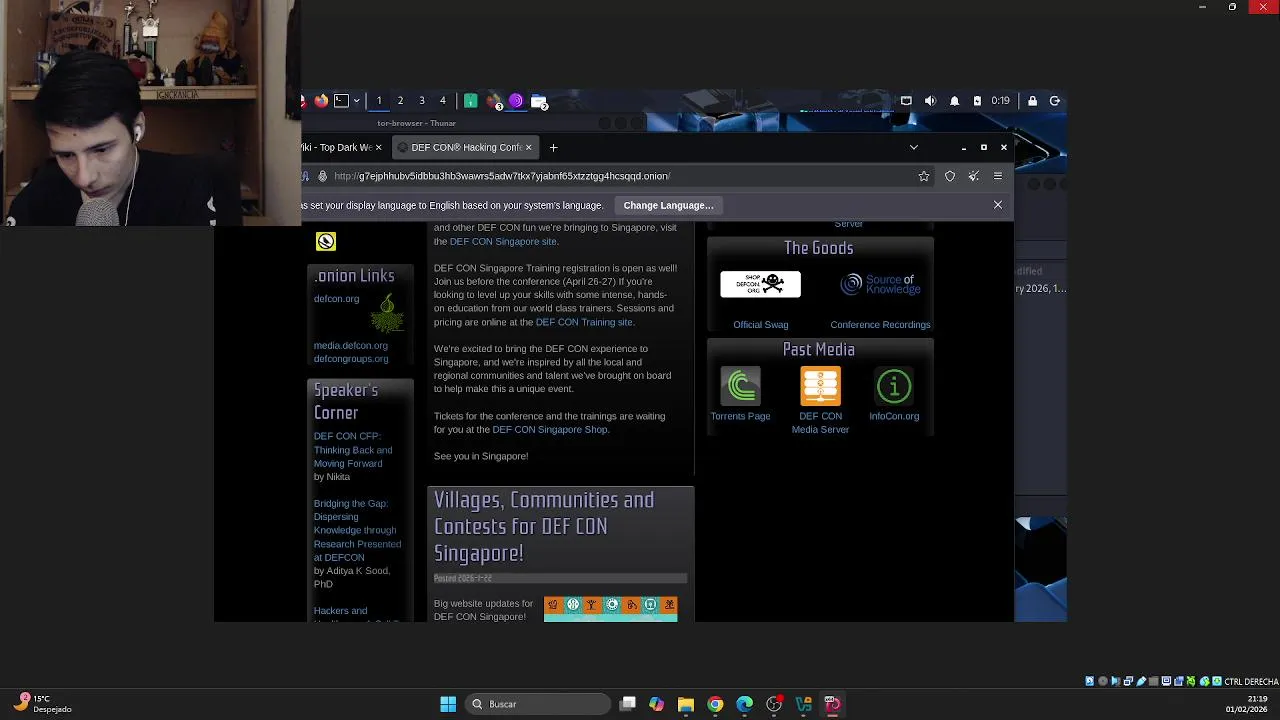
Task: Click the Official Swag text link
Action: pos(761,325)
